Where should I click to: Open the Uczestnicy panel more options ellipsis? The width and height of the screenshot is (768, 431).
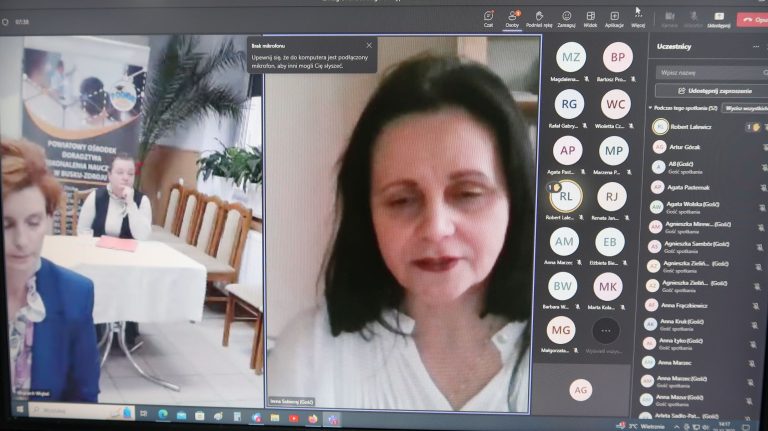(x=756, y=47)
